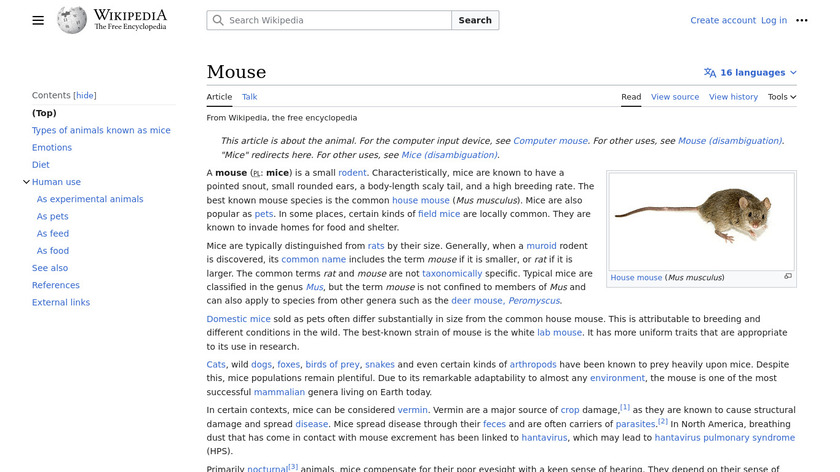The image size is (840, 472).
Task: Open the View history tab
Action: [733, 97]
